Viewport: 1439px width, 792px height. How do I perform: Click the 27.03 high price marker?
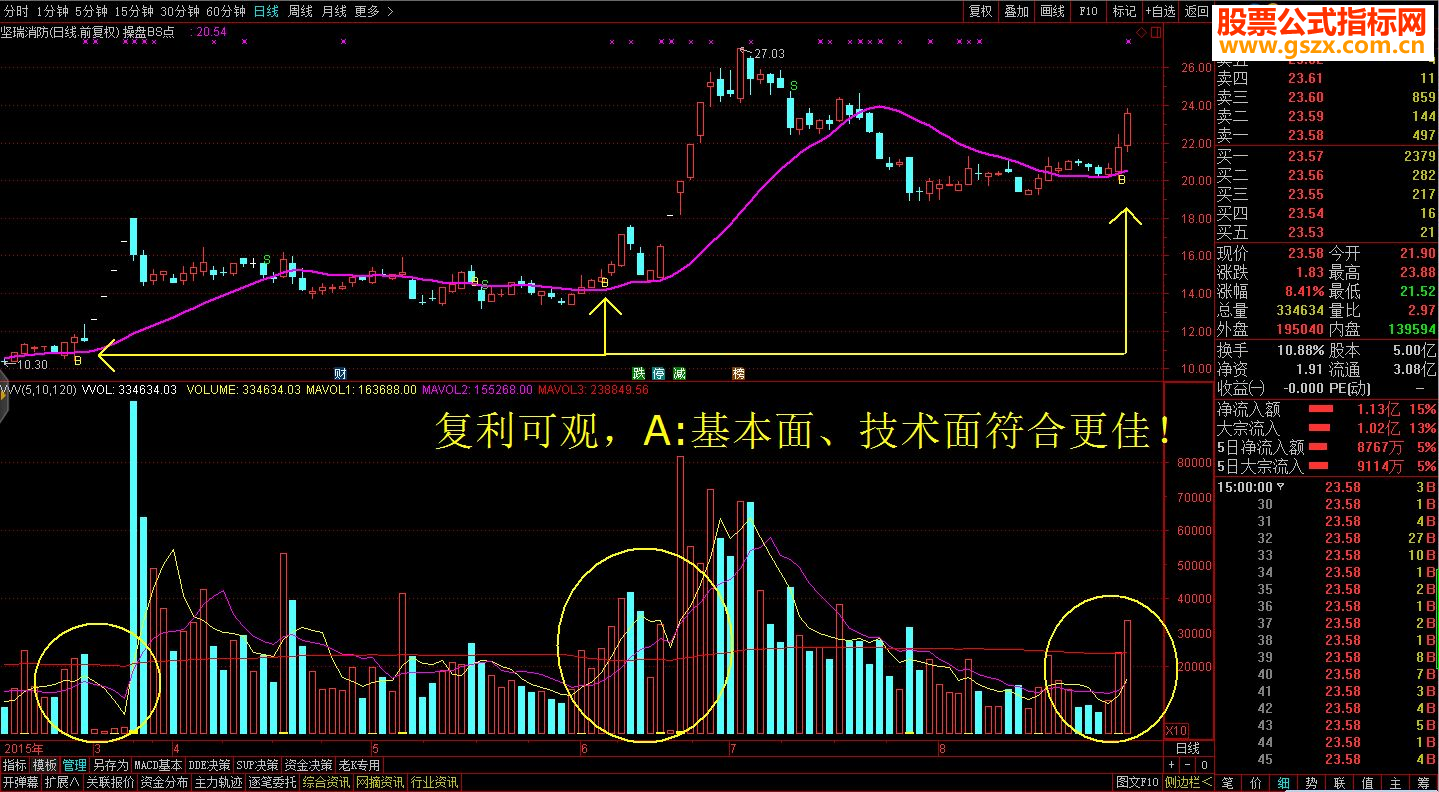(768, 53)
